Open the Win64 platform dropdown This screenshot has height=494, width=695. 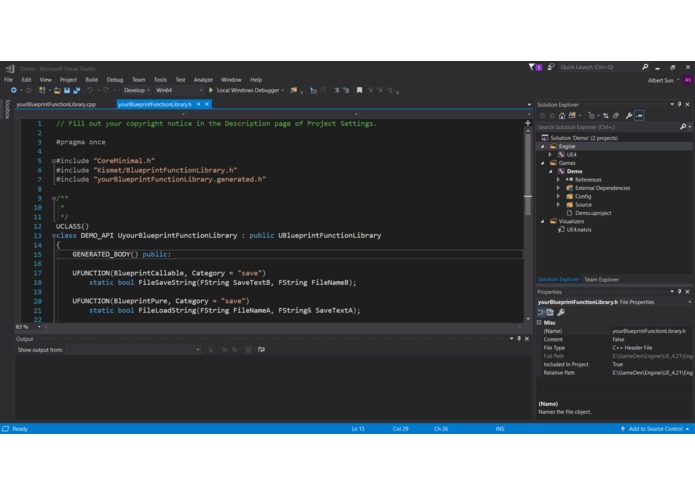[x=179, y=90]
